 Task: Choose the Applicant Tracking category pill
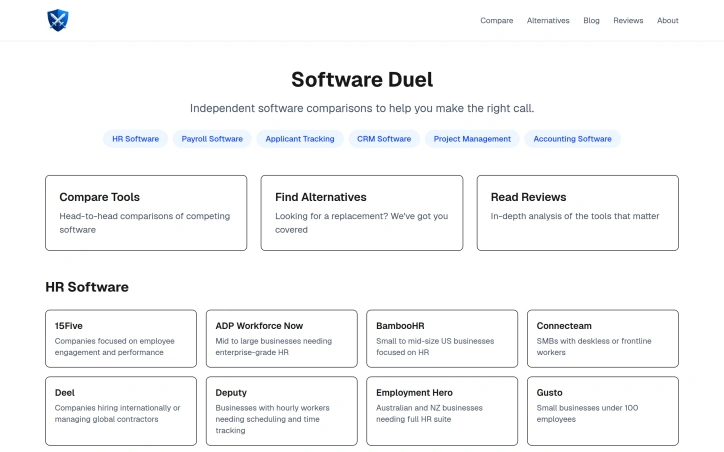point(300,139)
